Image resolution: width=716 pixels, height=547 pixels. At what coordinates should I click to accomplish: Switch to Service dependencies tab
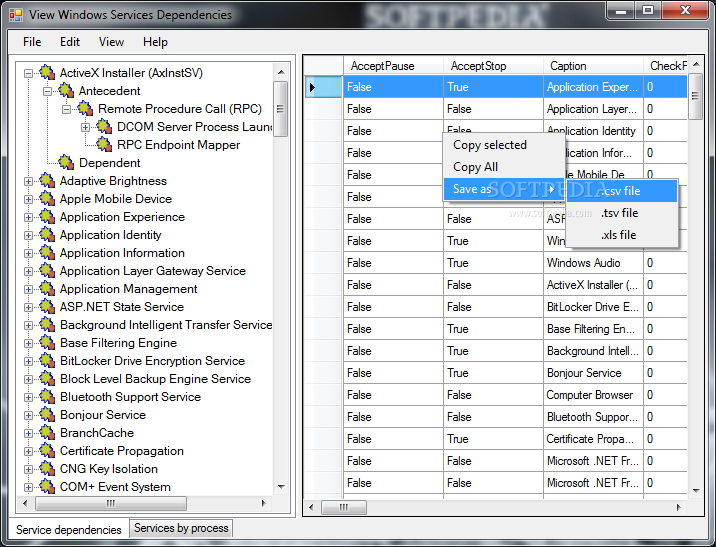tap(68, 530)
